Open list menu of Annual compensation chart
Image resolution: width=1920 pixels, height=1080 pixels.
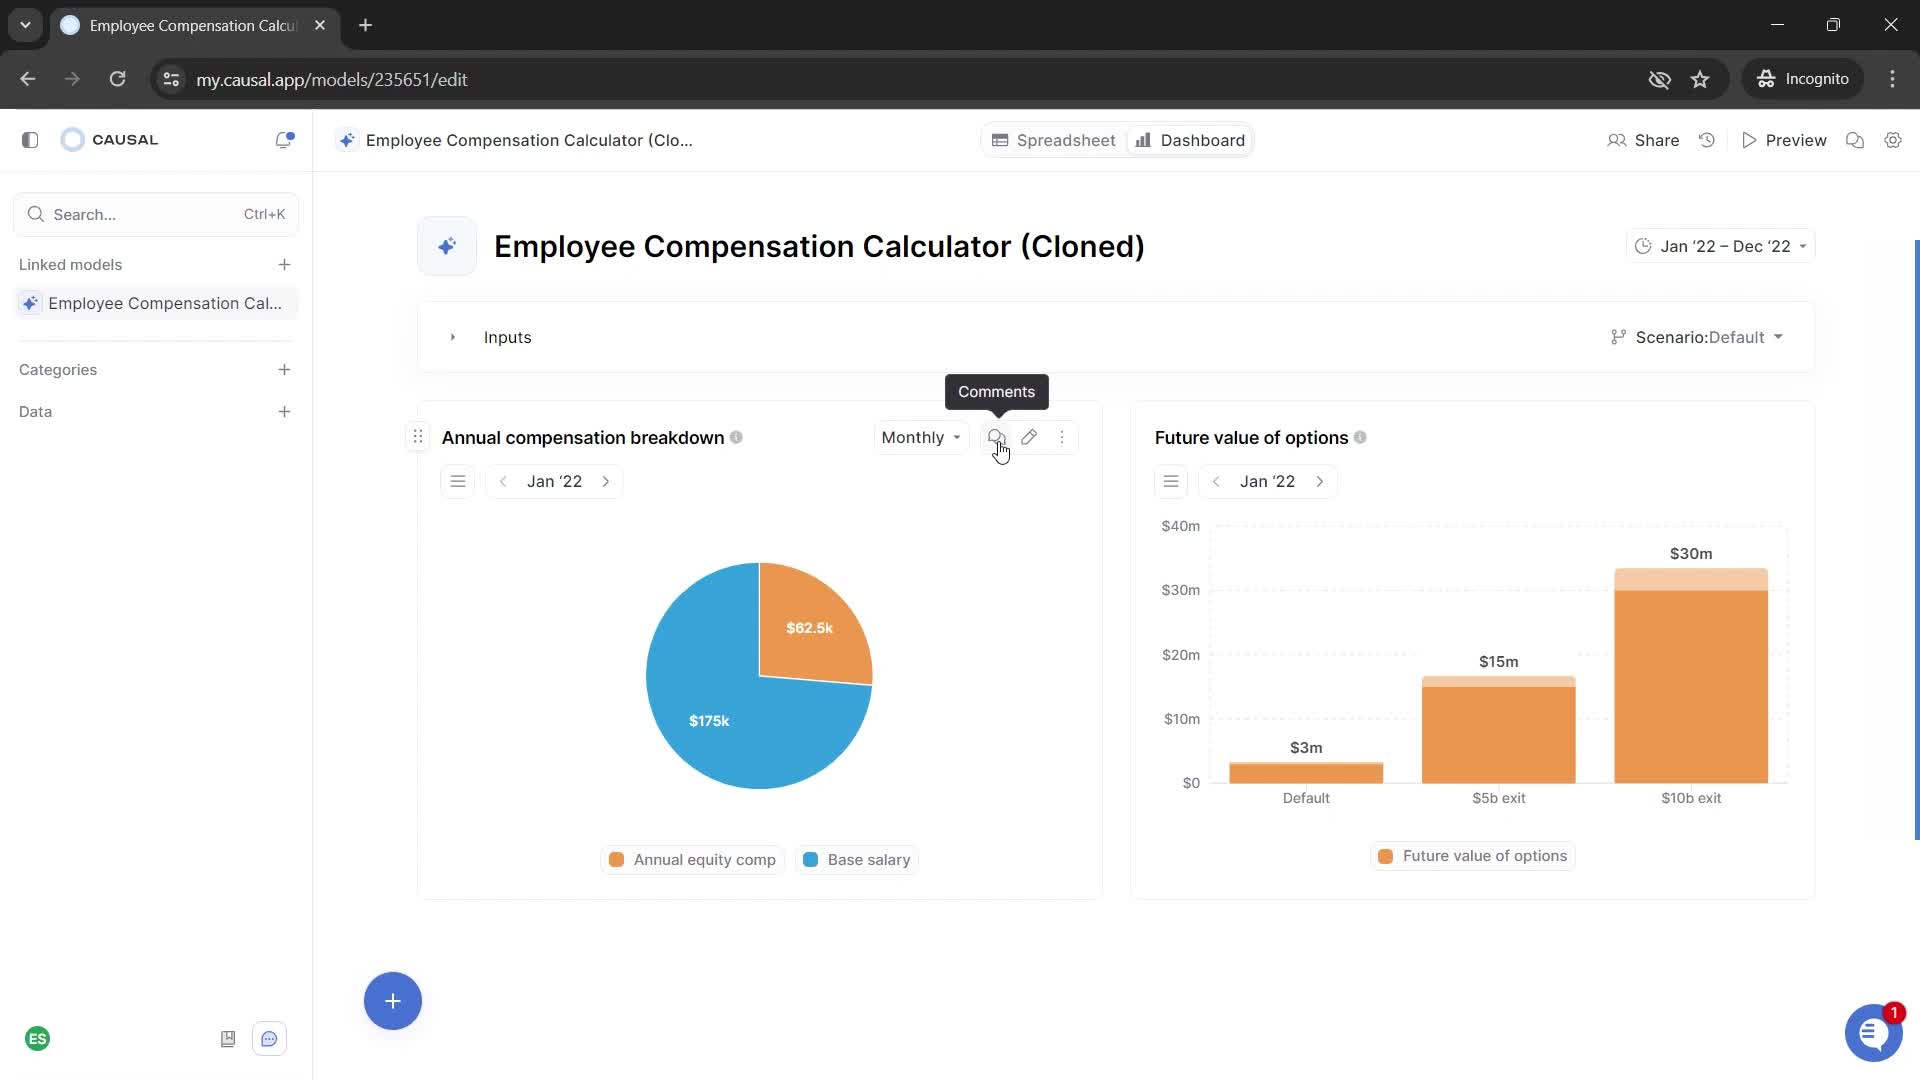pyautogui.click(x=458, y=482)
